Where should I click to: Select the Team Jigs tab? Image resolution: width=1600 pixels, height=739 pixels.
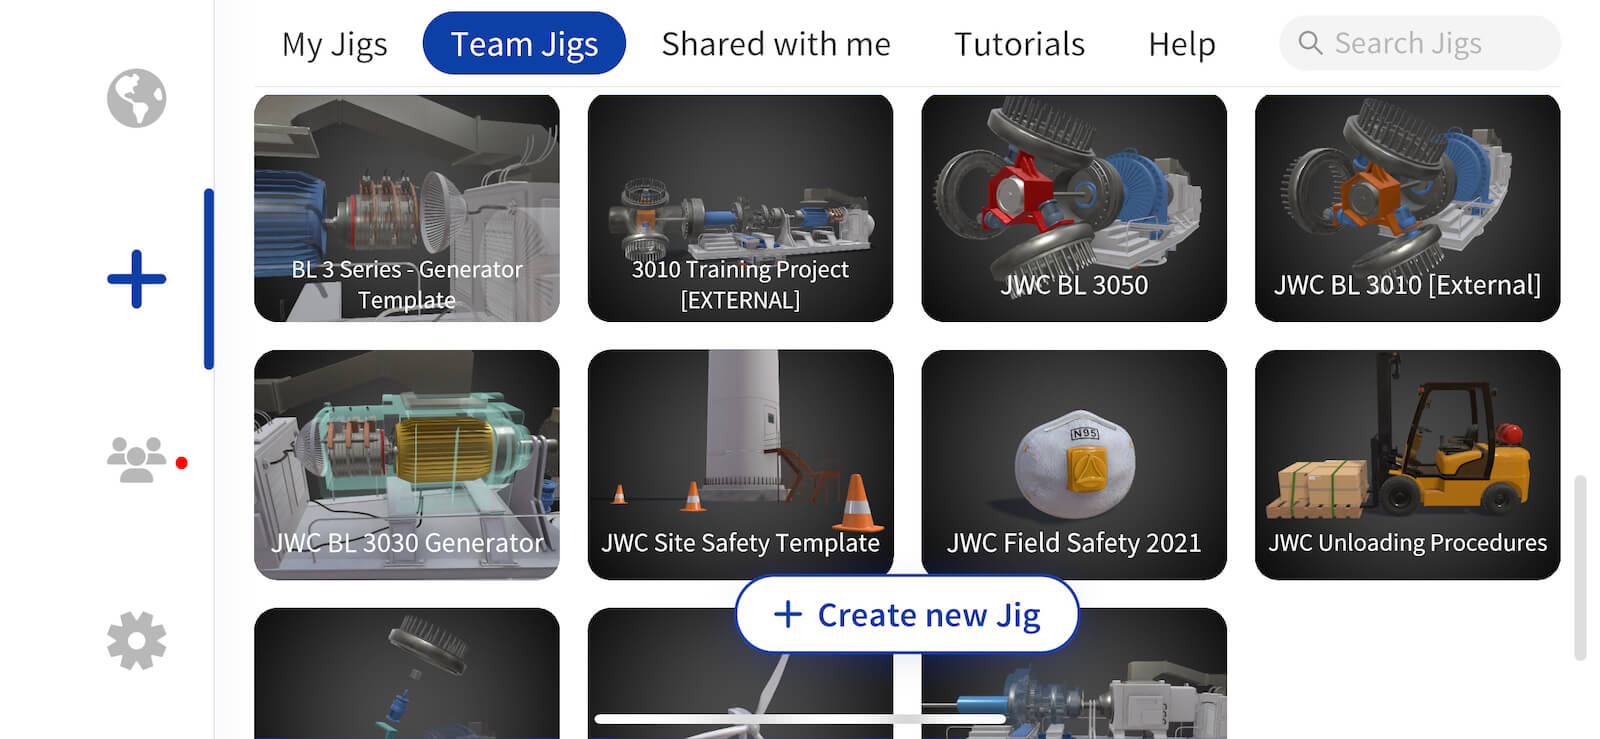tap(524, 43)
